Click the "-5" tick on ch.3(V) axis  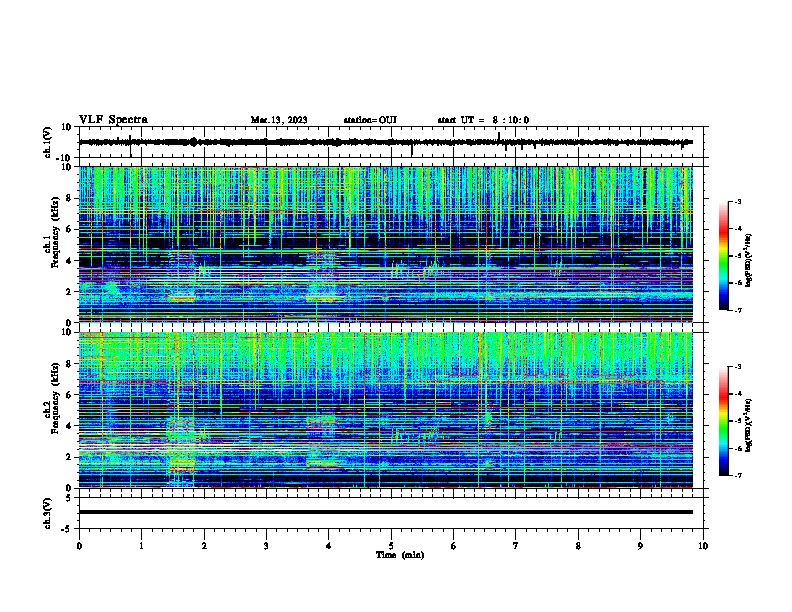point(68,529)
